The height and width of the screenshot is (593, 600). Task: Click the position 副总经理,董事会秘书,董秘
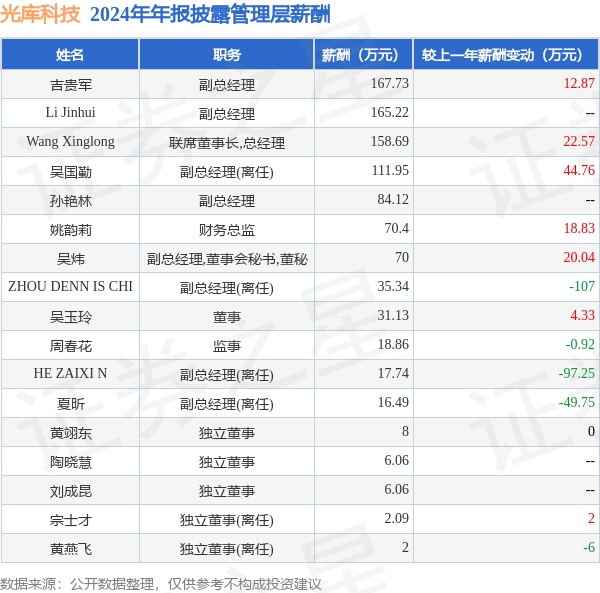227,259
